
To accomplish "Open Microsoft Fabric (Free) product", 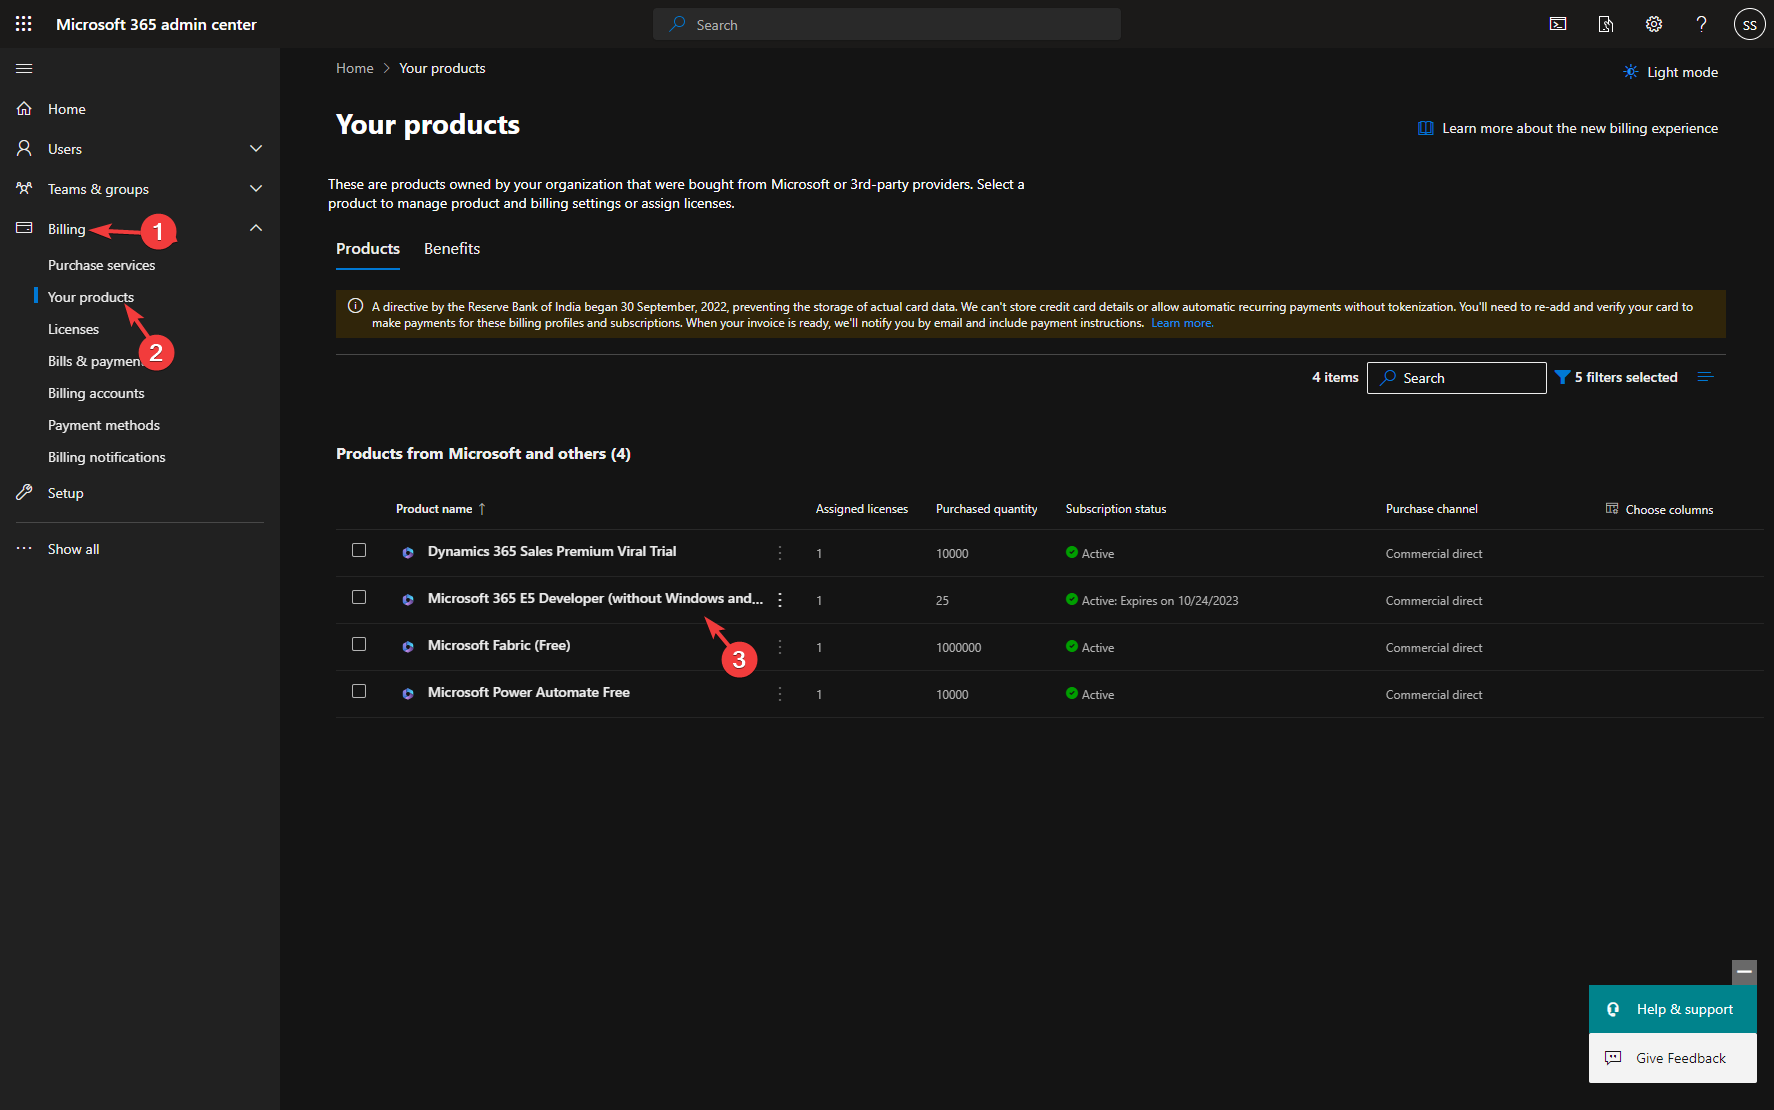I will pos(499,645).
